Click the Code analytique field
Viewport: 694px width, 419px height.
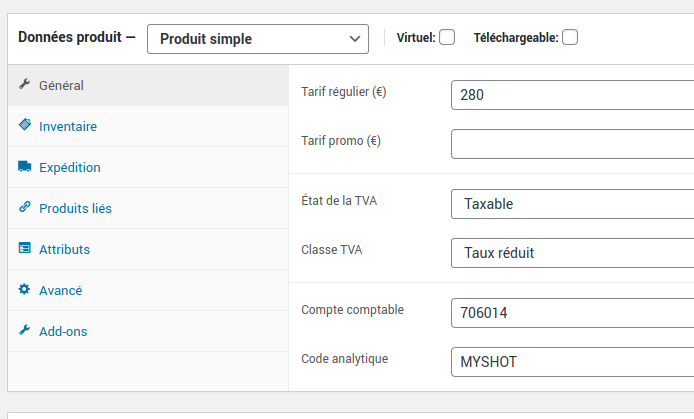point(572,361)
